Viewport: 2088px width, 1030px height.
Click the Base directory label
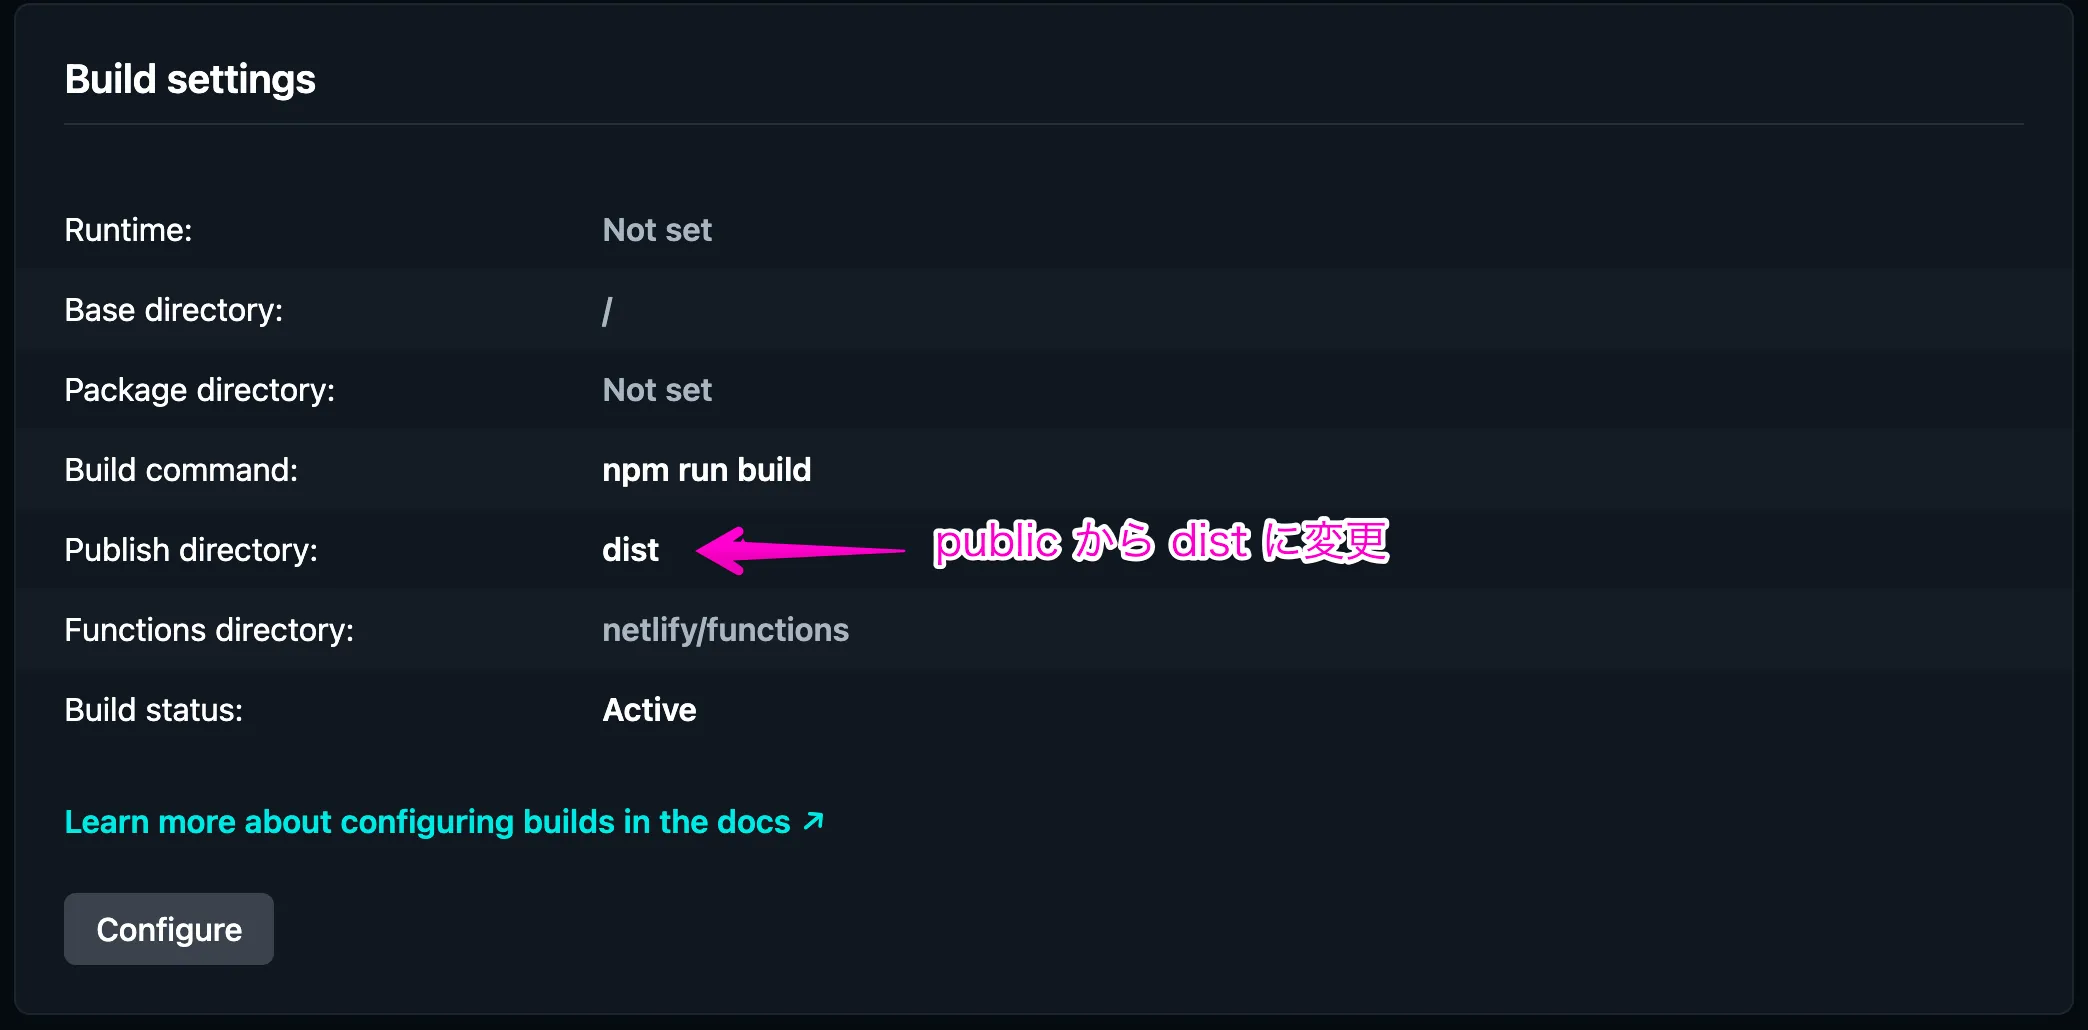(x=174, y=310)
